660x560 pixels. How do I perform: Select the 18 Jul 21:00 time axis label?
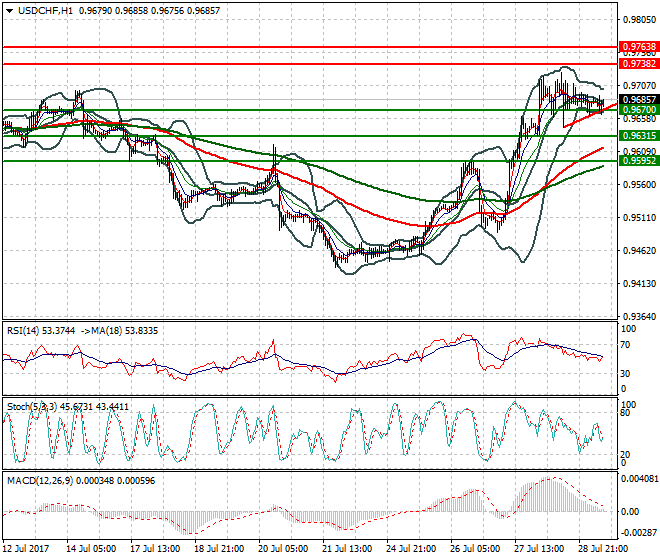pyautogui.click(x=219, y=549)
